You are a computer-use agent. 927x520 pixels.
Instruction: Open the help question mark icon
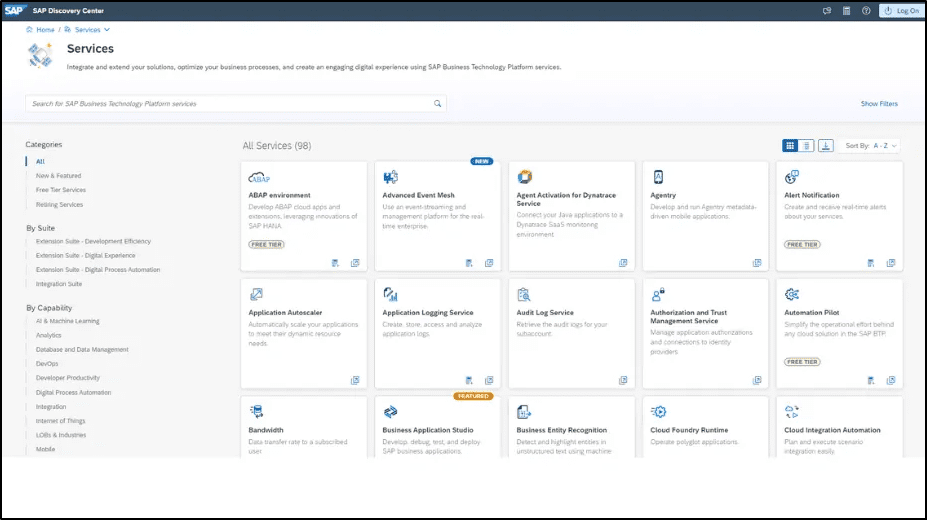(866, 11)
